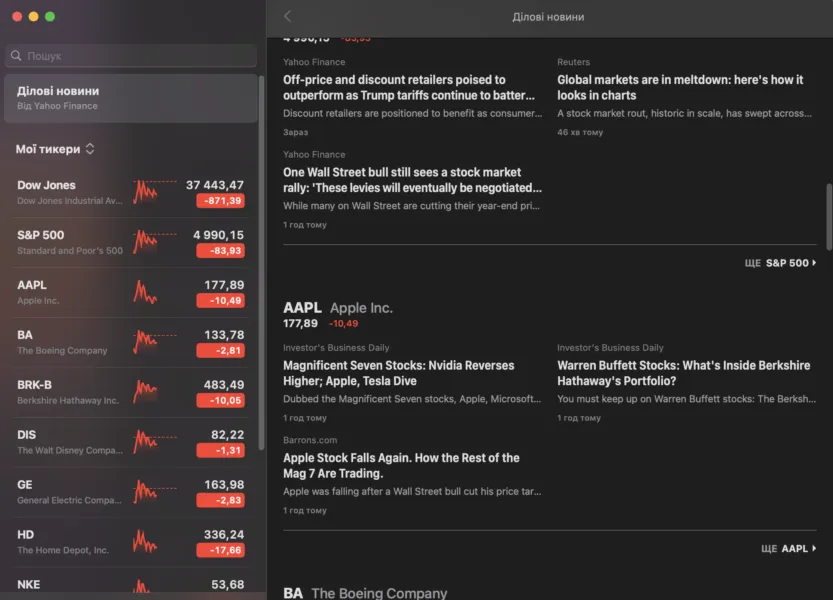833x600 pixels.
Task: Select the DIS Walt Disney ticker row
Action: click(x=131, y=442)
